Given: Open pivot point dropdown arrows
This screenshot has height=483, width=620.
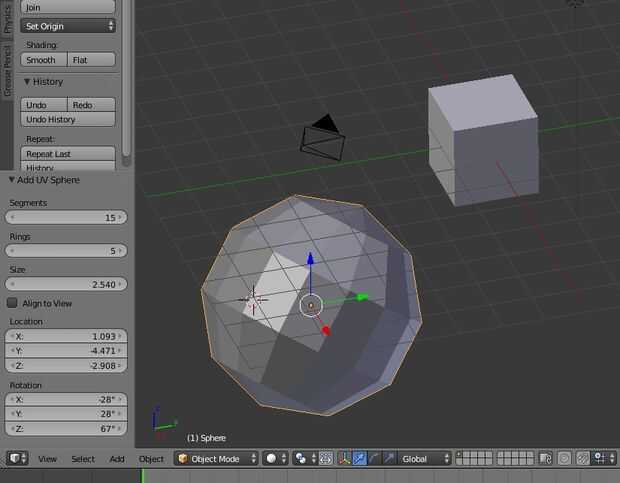Looking at the screenshot, I should tap(314, 458).
